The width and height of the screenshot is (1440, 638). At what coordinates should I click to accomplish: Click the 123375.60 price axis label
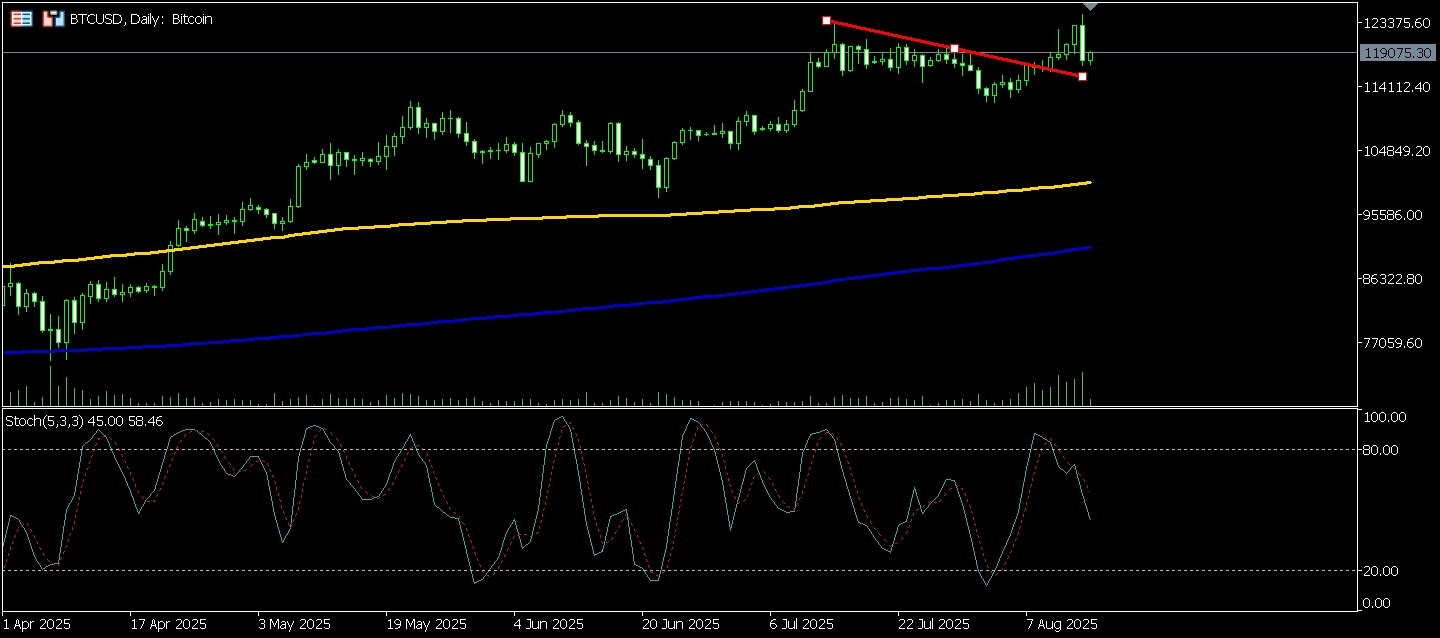pos(1397,23)
